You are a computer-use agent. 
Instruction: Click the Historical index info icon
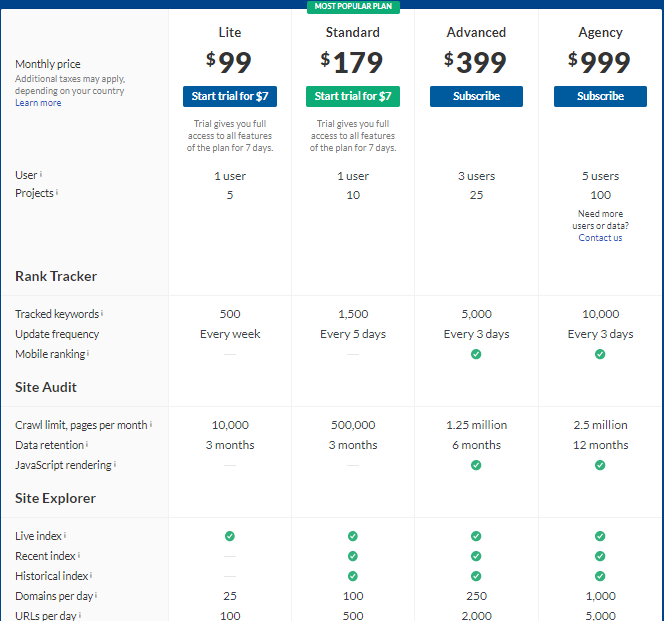(x=91, y=575)
